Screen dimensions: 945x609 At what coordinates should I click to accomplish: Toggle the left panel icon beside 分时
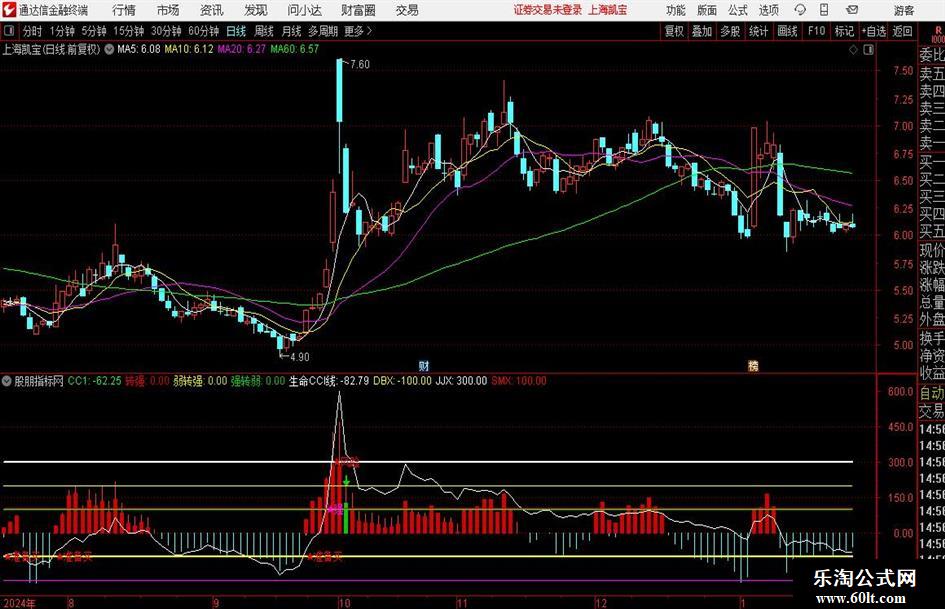pyautogui.click(x=9, y=31)
